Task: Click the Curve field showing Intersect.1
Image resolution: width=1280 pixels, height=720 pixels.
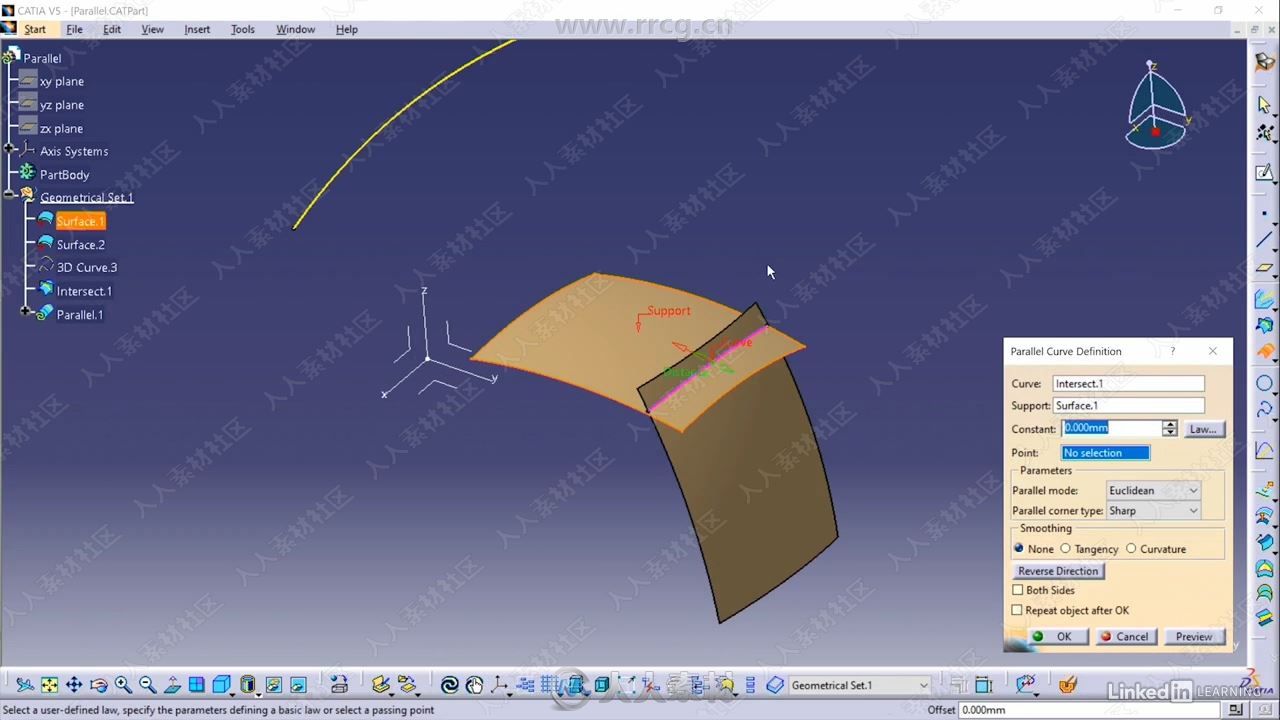Action: pos(1128,383)
